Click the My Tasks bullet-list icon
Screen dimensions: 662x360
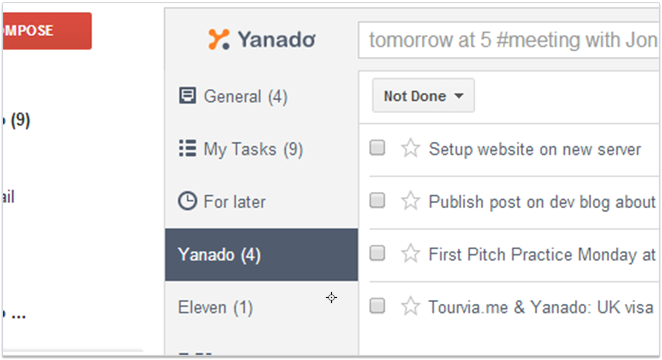(x=187, y=148)
